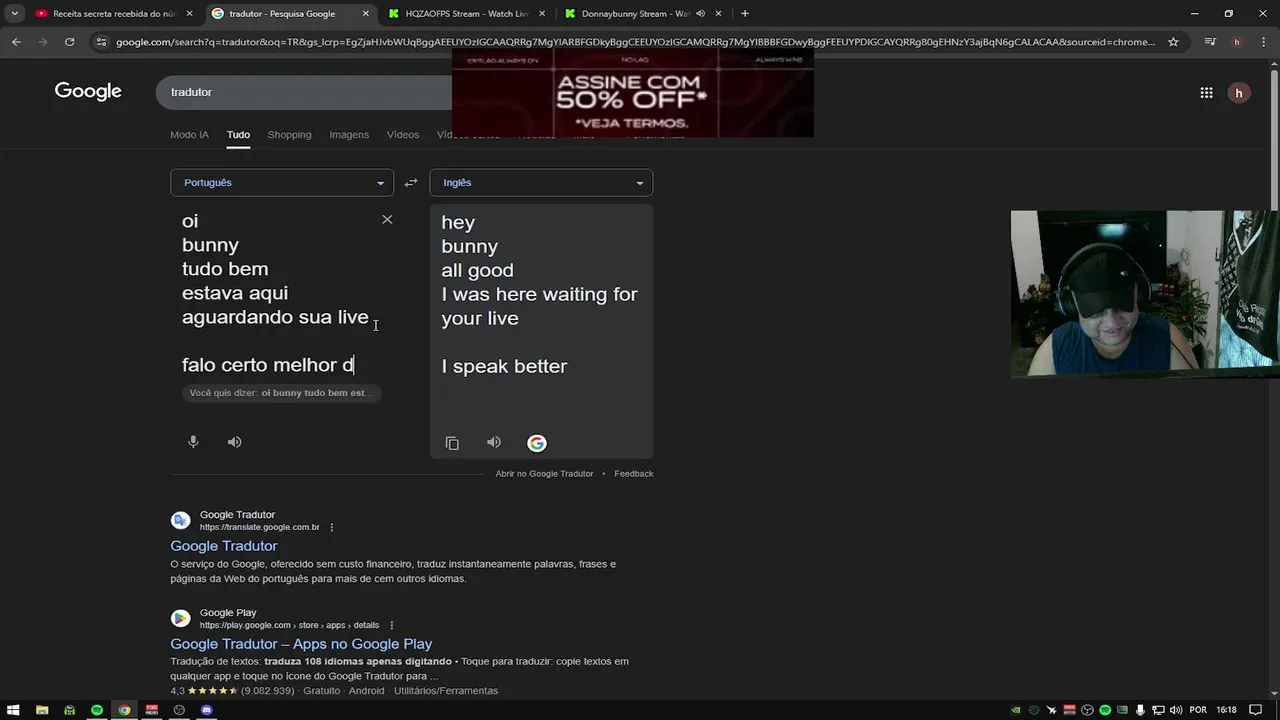1280x720 pixels.
Task: Listen to the English translation
Action: click(x=494, y=443)
